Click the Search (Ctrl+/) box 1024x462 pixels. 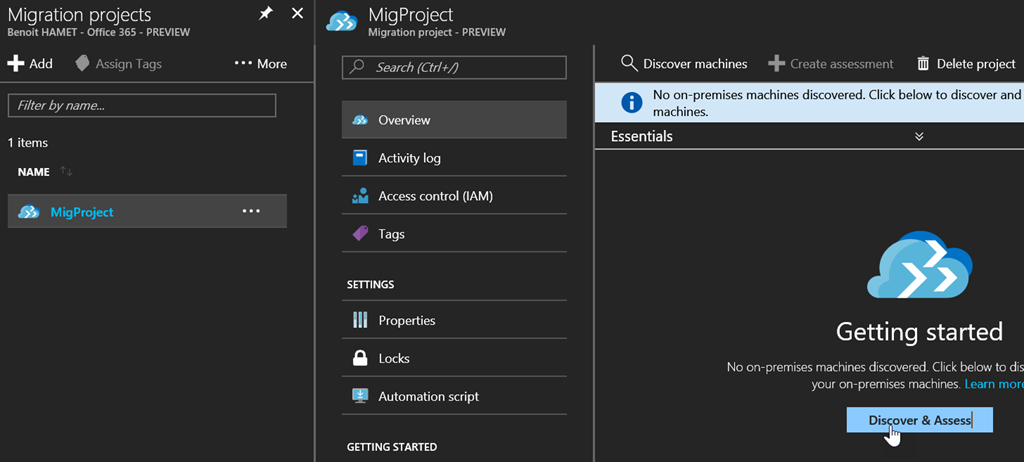pos(454,67)
